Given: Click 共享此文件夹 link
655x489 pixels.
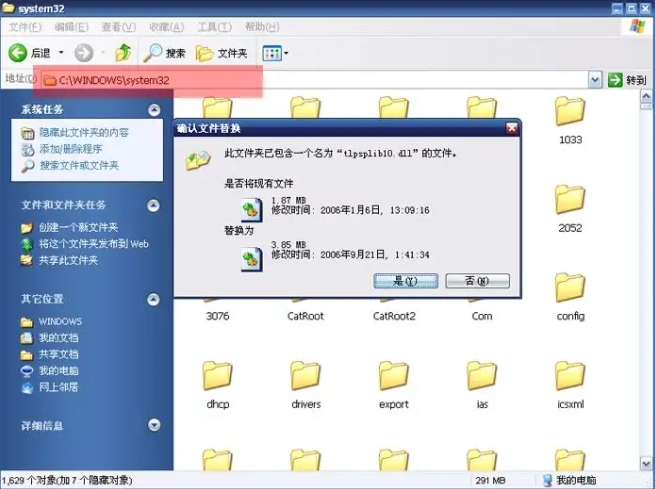Looking at the screenshot, I should pyautogui.click(x=69, y=261).
